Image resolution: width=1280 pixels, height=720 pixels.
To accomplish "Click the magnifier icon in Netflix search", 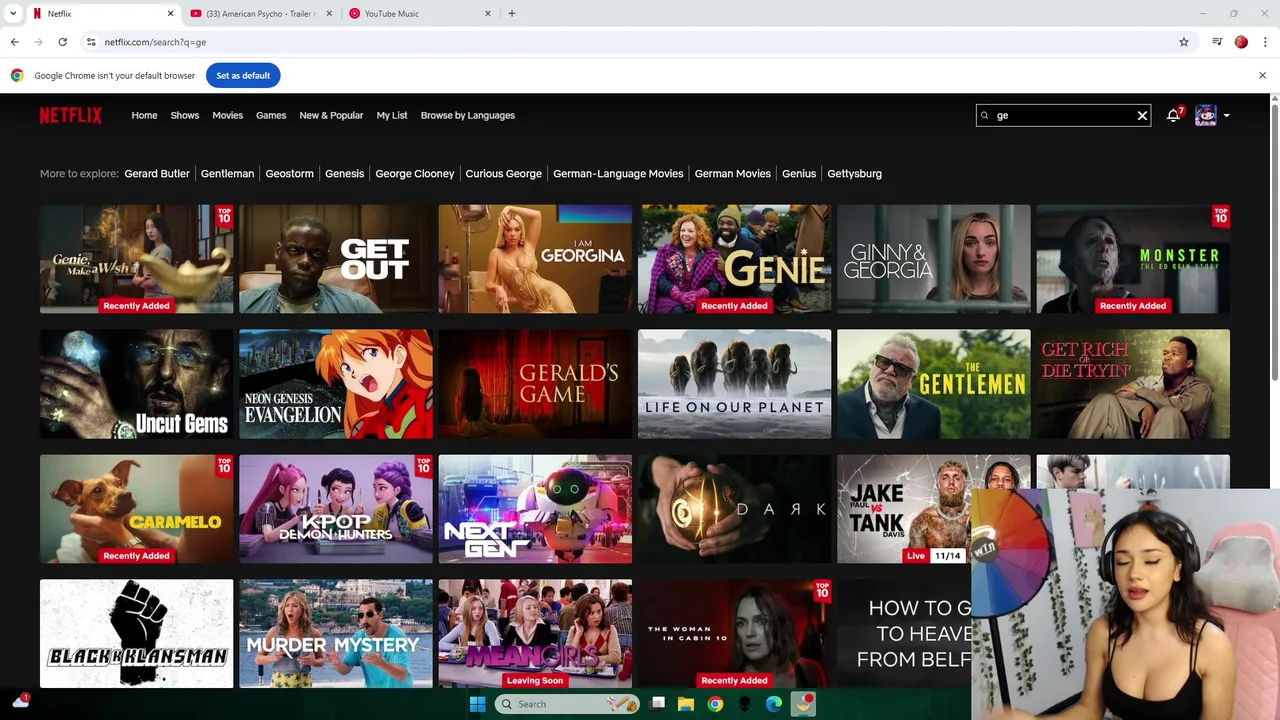I will [985, 115].
